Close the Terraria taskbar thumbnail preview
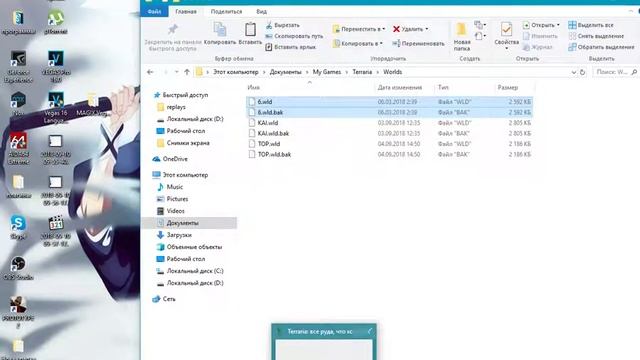The width and height of the screenshot is (640, 360). point(370,331)
